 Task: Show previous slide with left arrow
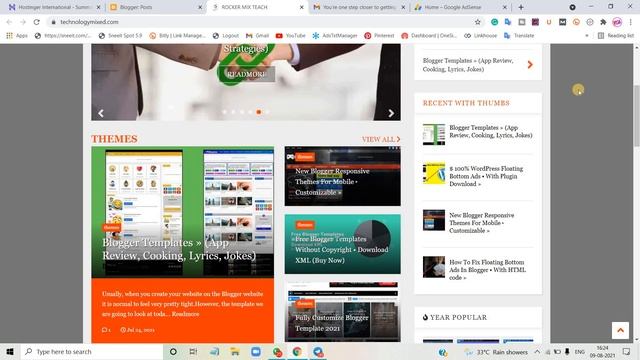point(101,113)
